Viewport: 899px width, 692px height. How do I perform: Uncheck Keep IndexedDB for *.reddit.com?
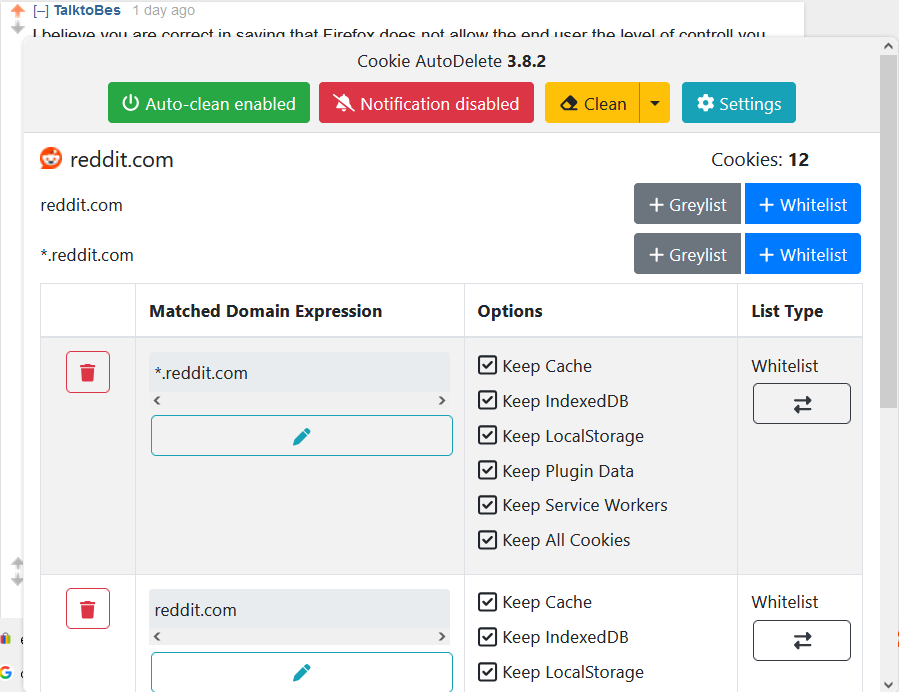tap(487, 400)
